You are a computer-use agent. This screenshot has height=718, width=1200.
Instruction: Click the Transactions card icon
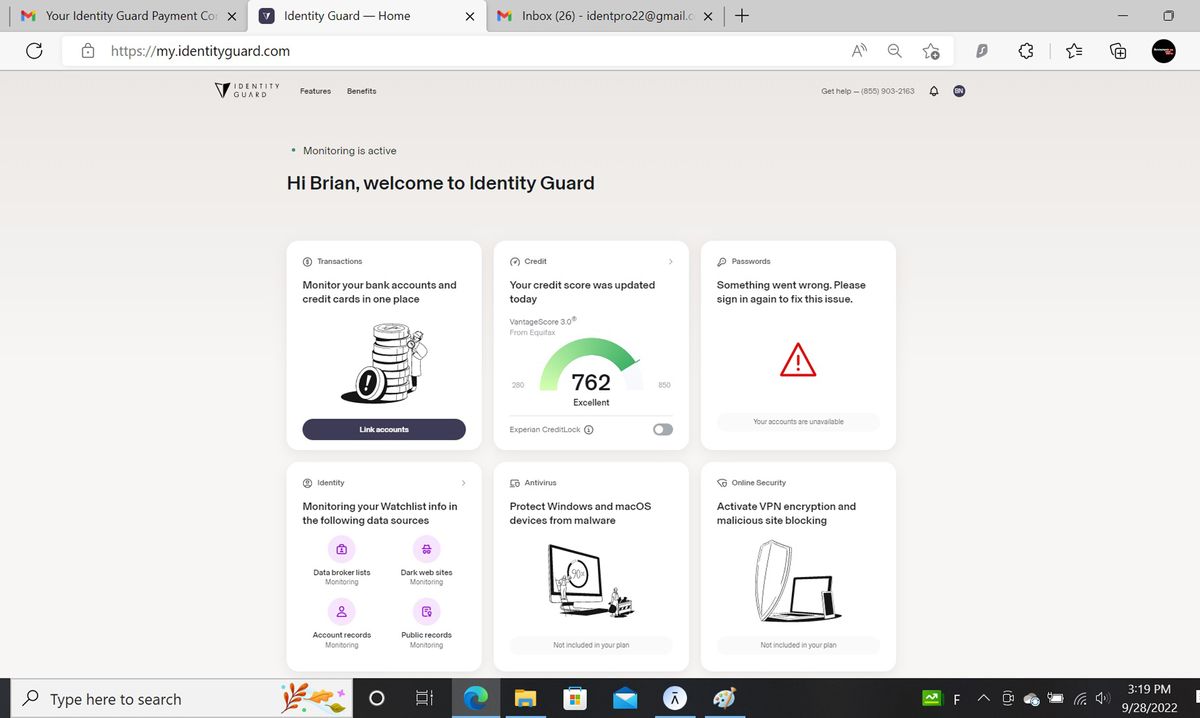(306, 261)
